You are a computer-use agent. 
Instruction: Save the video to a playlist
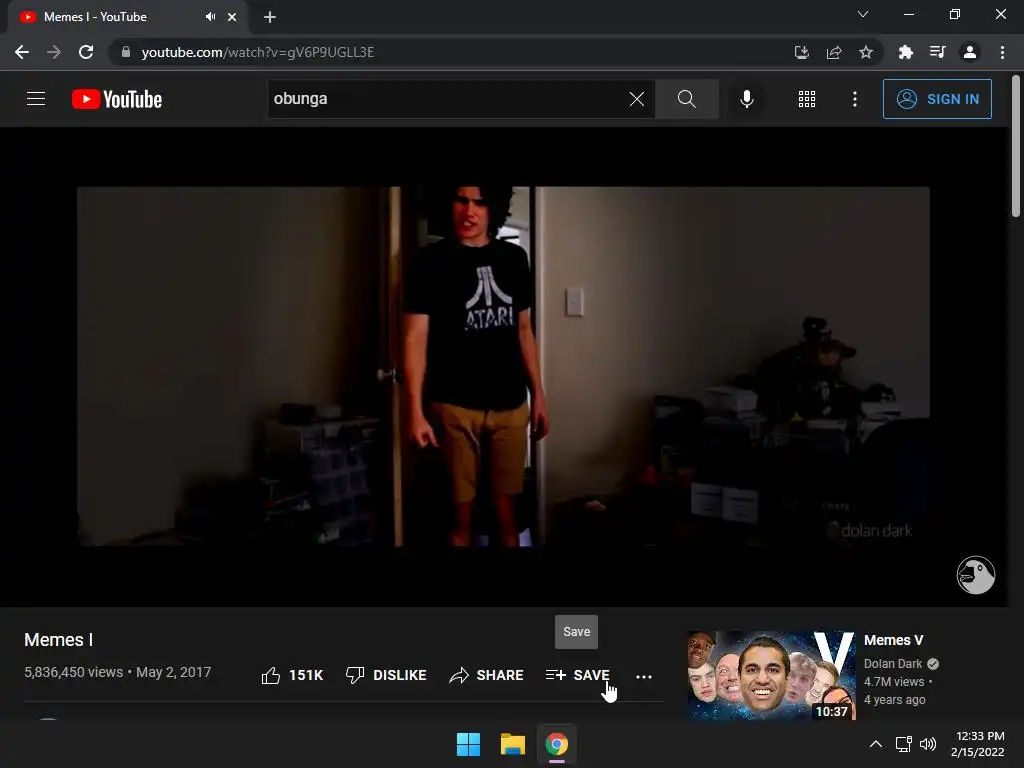click(x=577, y=675)
